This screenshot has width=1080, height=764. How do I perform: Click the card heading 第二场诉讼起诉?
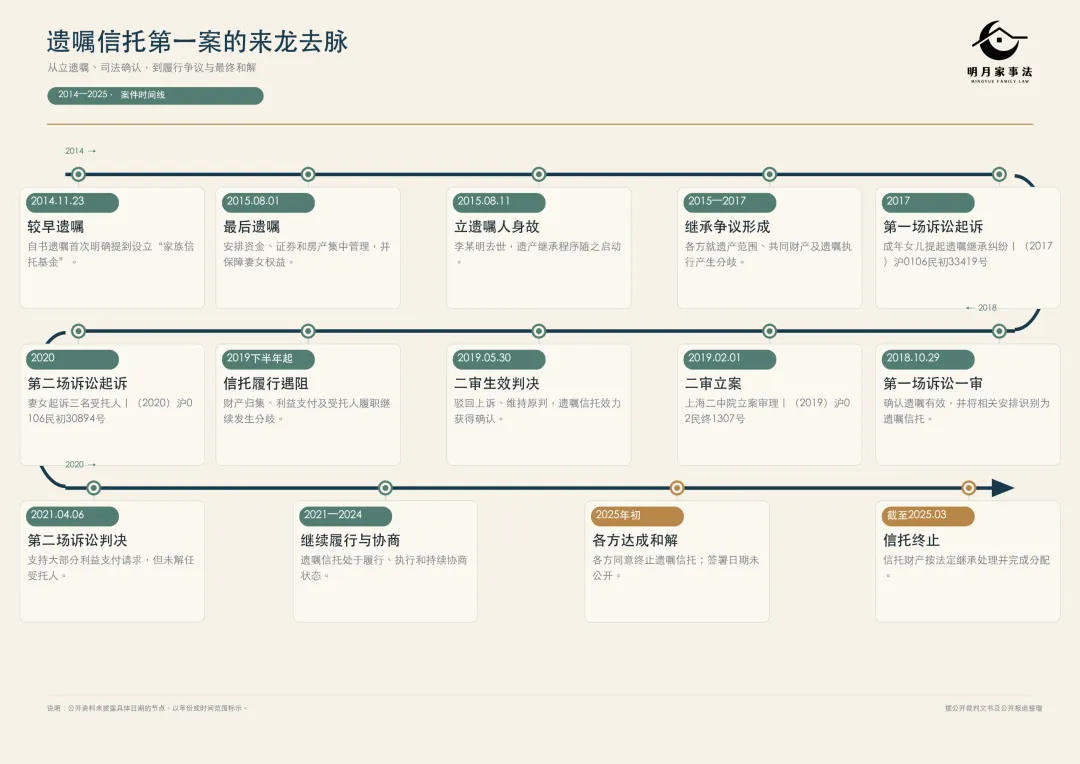[77, 384]
